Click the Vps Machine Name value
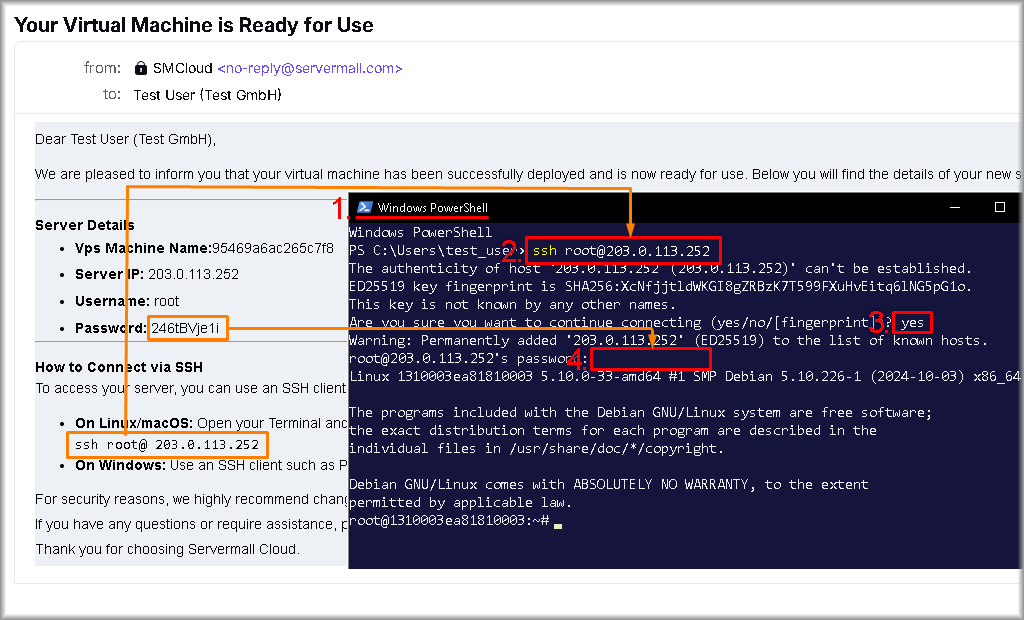Image resolution: width=1024 pixels, height=620 pixels. click(272, 248)
